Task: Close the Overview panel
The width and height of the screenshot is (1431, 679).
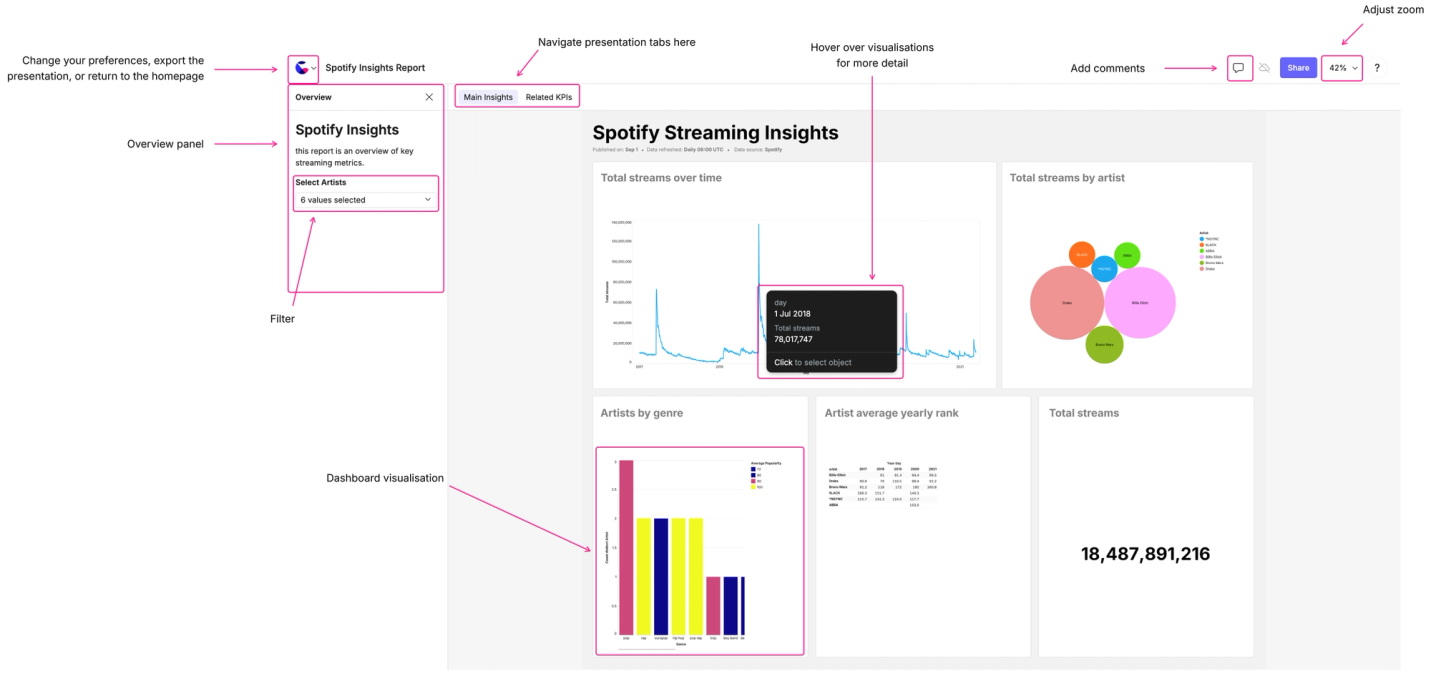Action: [429, 97]
